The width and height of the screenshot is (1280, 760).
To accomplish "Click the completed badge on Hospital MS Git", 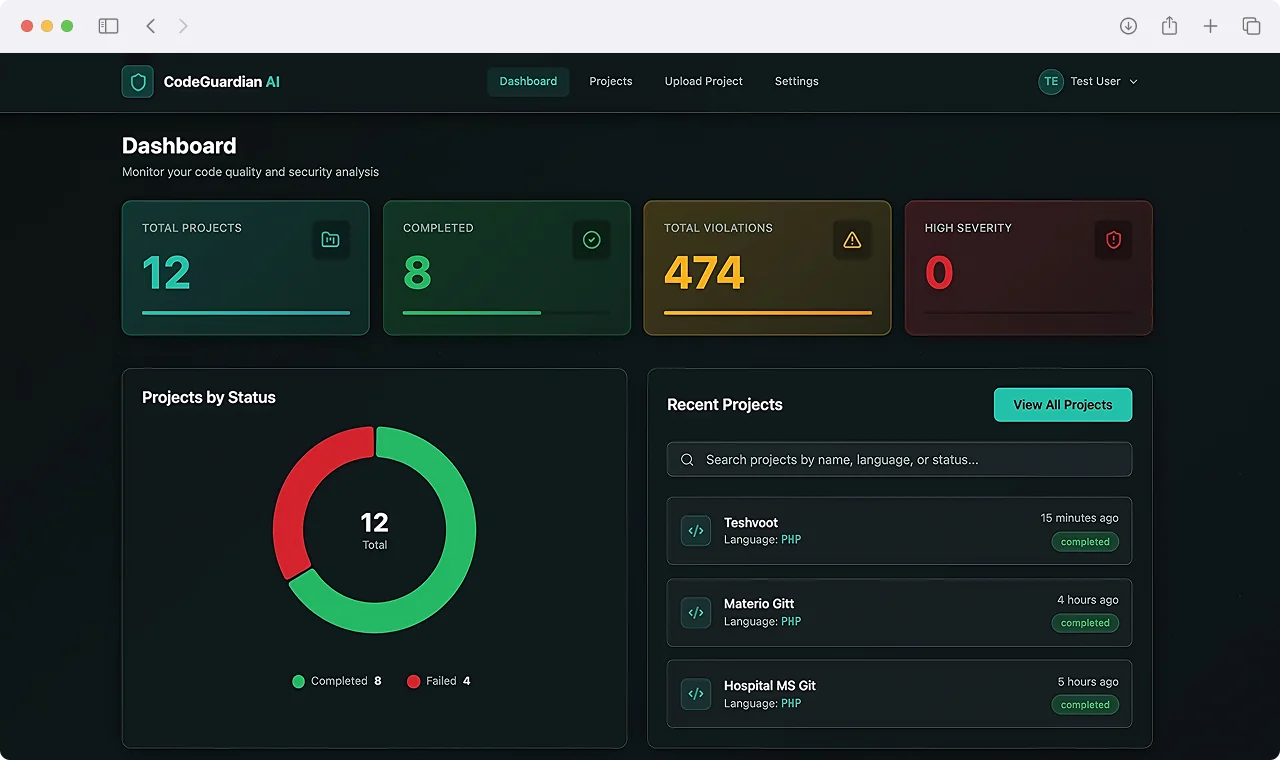I will [1085, 705].
